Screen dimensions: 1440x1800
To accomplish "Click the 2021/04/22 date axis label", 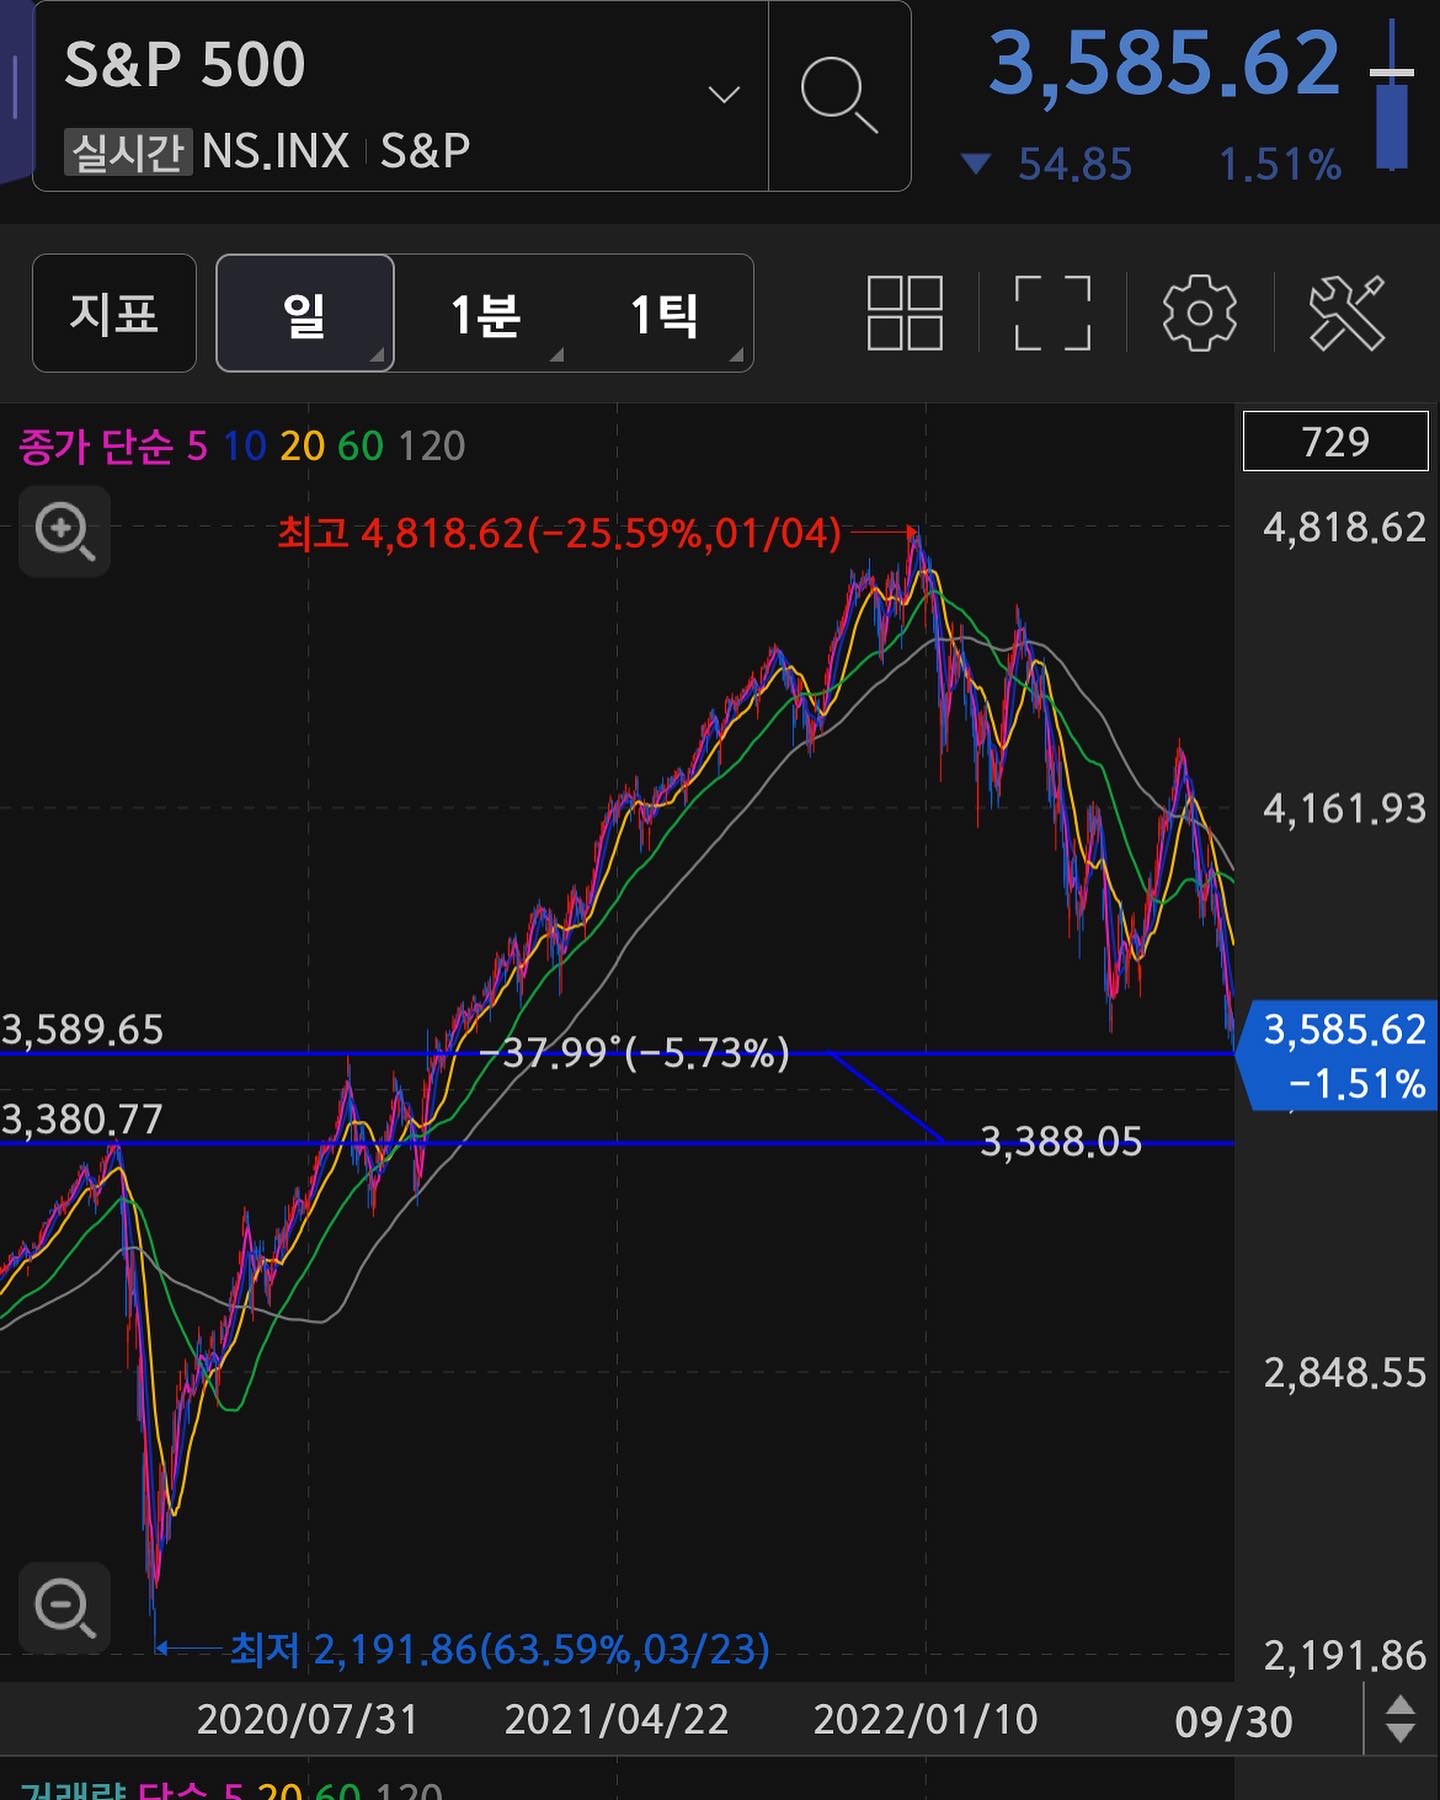I will 616,1720.
